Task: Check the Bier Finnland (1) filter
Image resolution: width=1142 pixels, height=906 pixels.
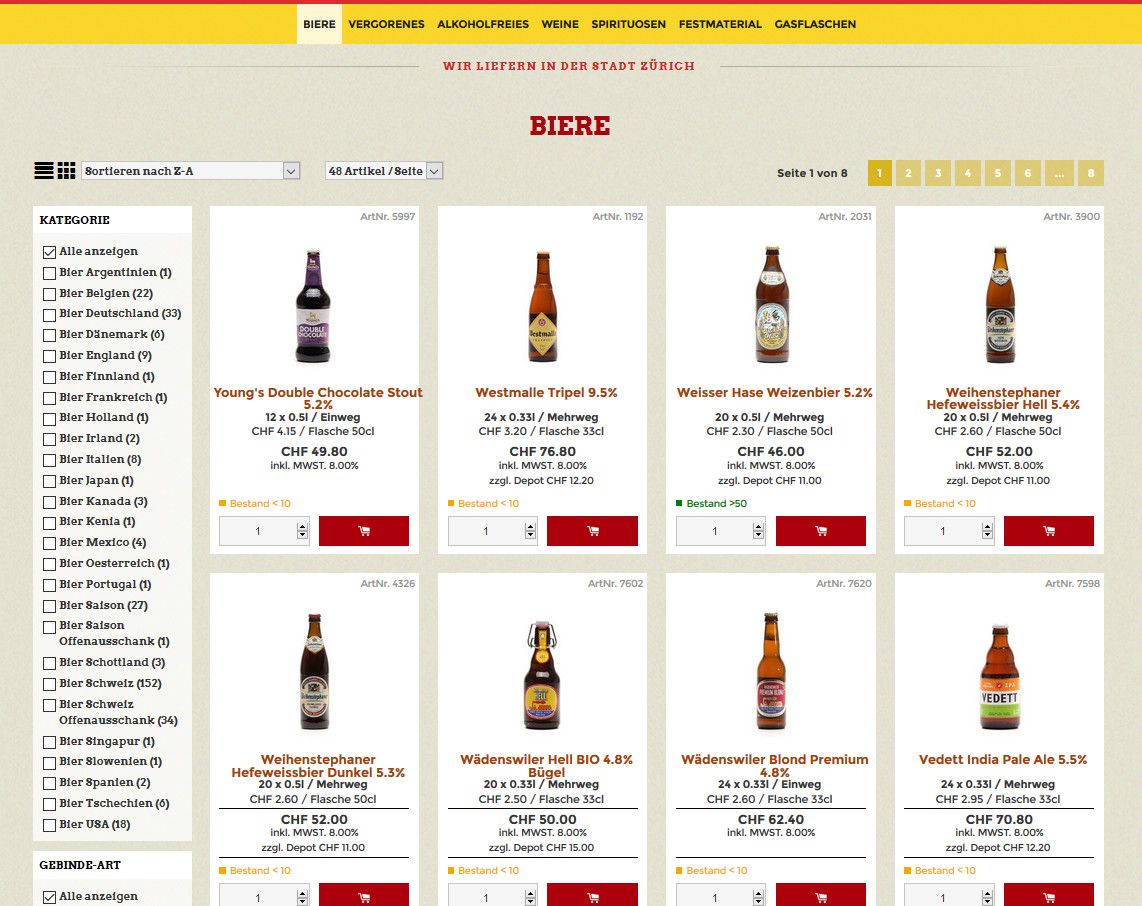Action: pyautogui.click(x=50, y=377)
